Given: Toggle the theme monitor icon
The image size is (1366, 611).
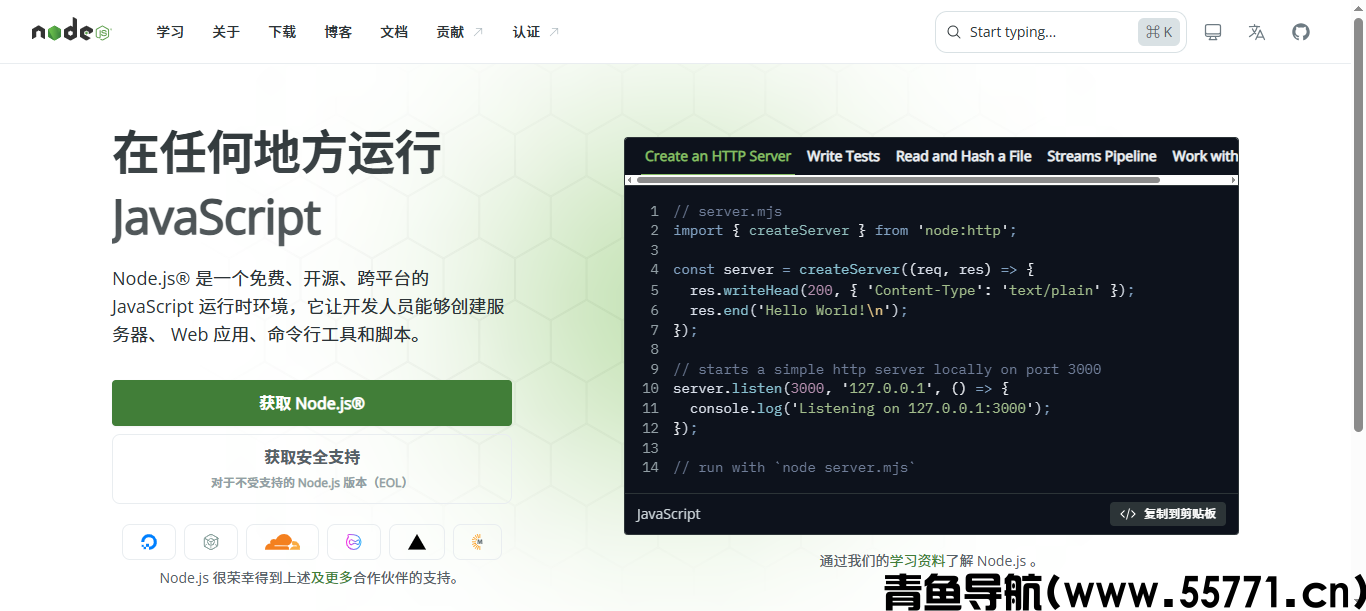Looking at the screenshot, I should [x=1213, y=32].
